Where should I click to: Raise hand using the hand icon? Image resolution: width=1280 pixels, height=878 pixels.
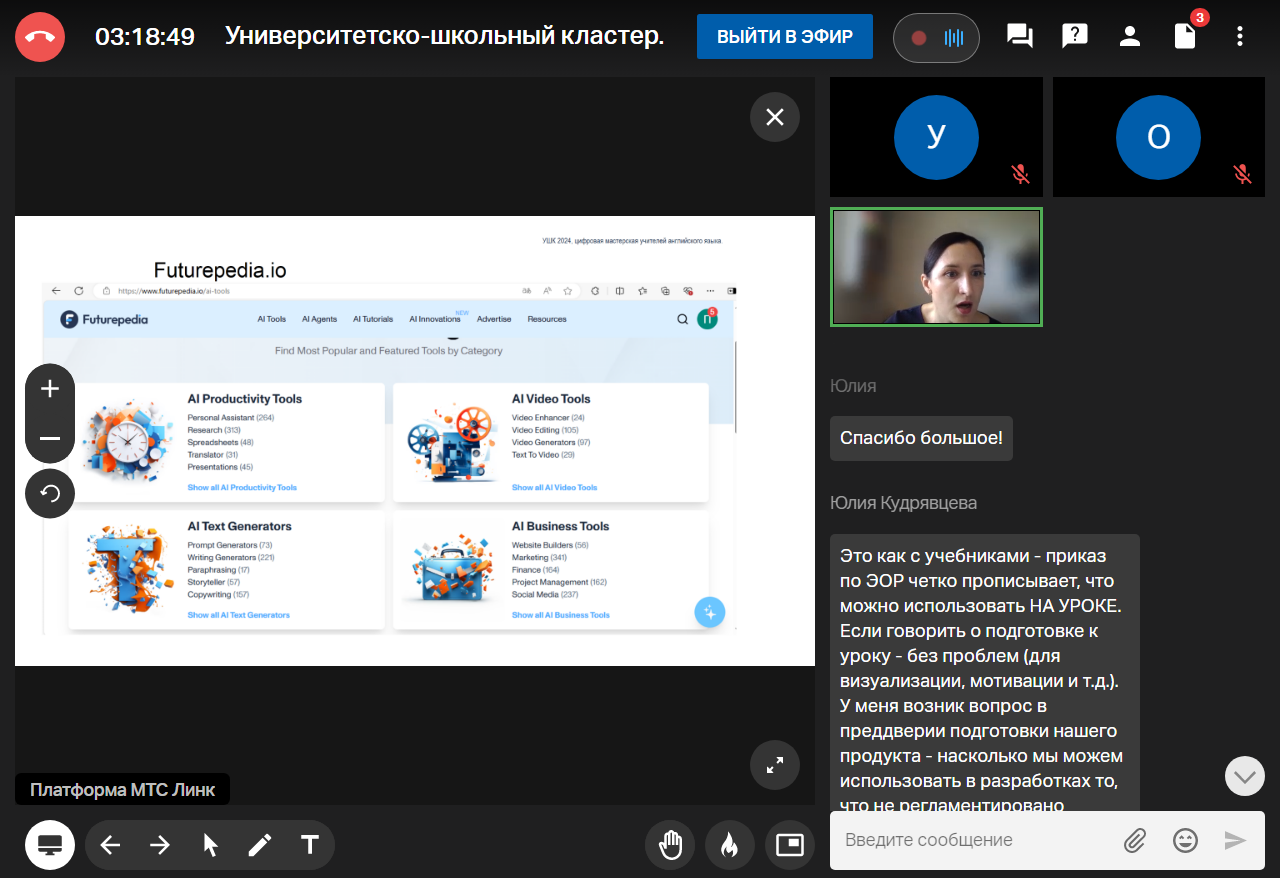(x=670, y=845)
